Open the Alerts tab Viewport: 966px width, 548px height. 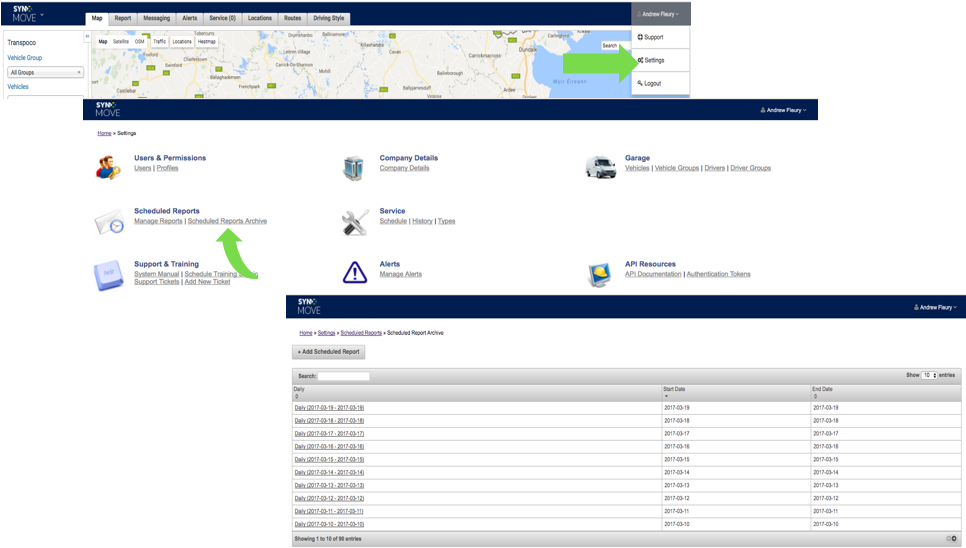190,18
